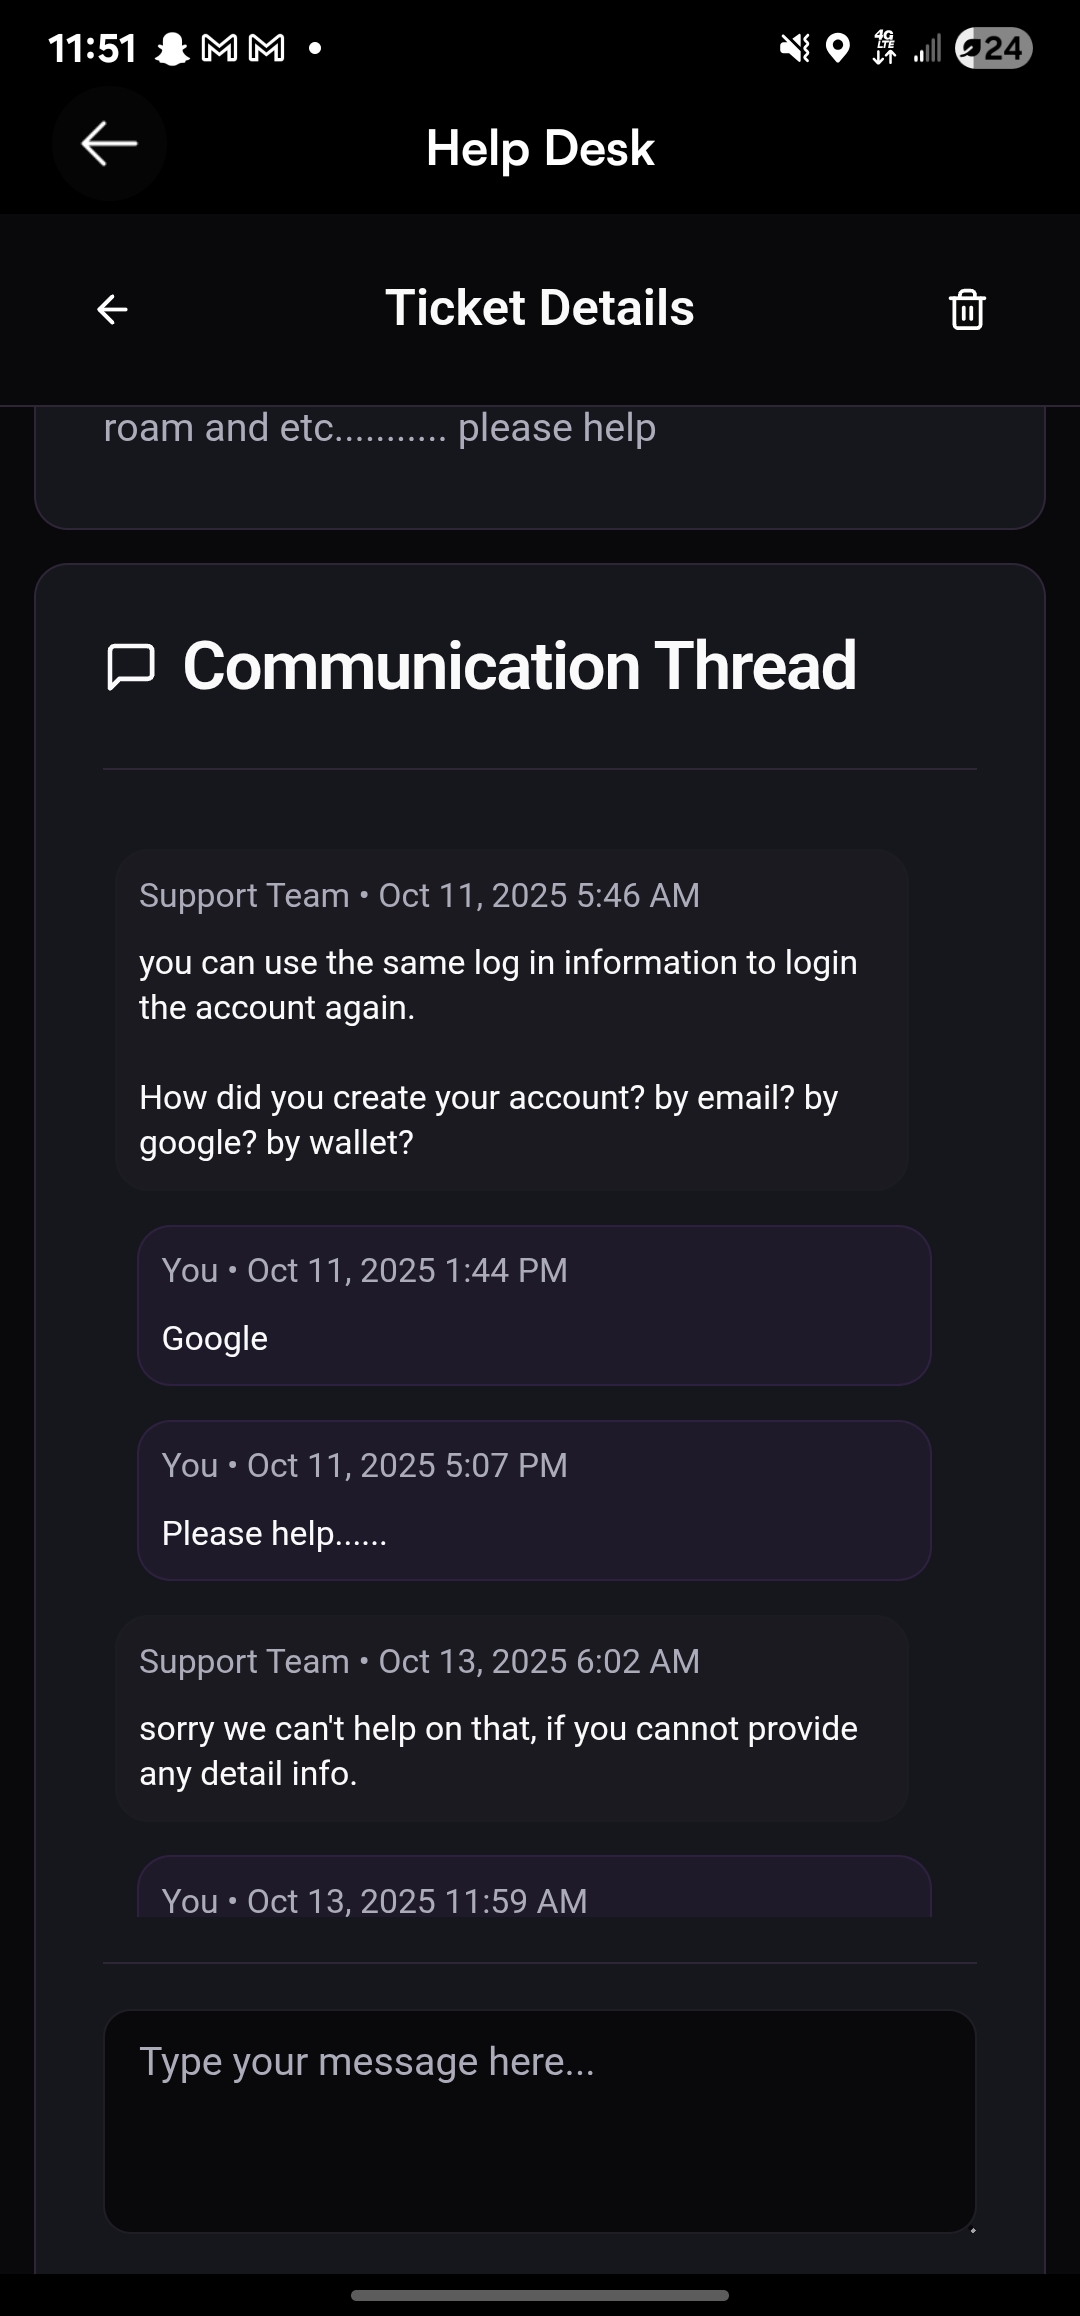Go back from Ticket Details

[x=112, y=309]
